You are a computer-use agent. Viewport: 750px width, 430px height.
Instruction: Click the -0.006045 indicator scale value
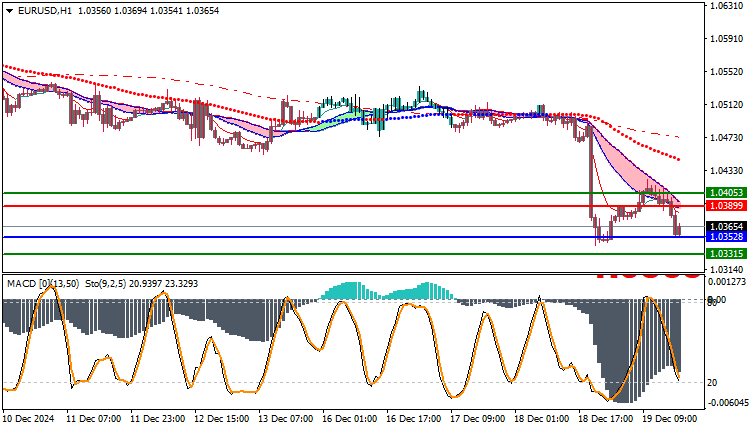pyautogui.click(x=727, y=403)
